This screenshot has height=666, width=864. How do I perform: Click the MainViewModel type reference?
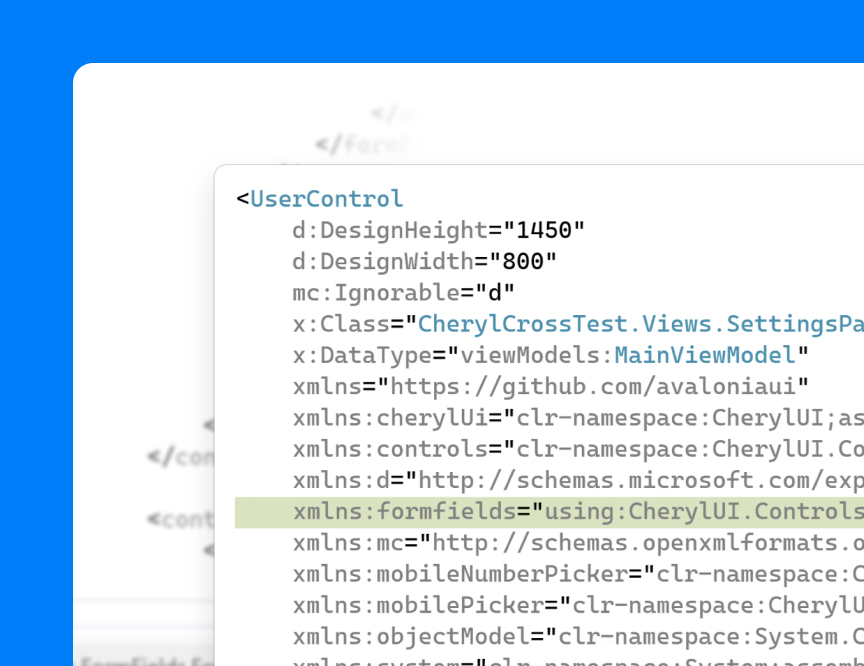(704, 355)
